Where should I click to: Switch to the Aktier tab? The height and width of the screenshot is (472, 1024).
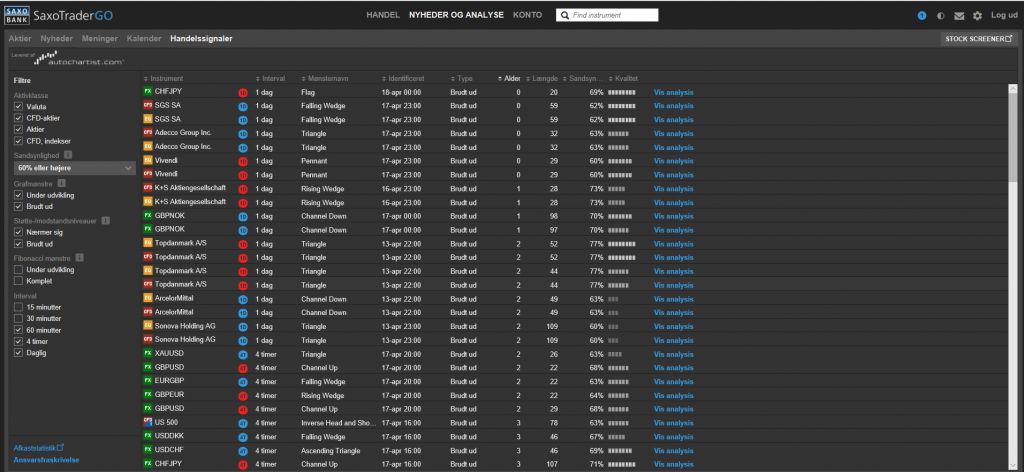20,39
